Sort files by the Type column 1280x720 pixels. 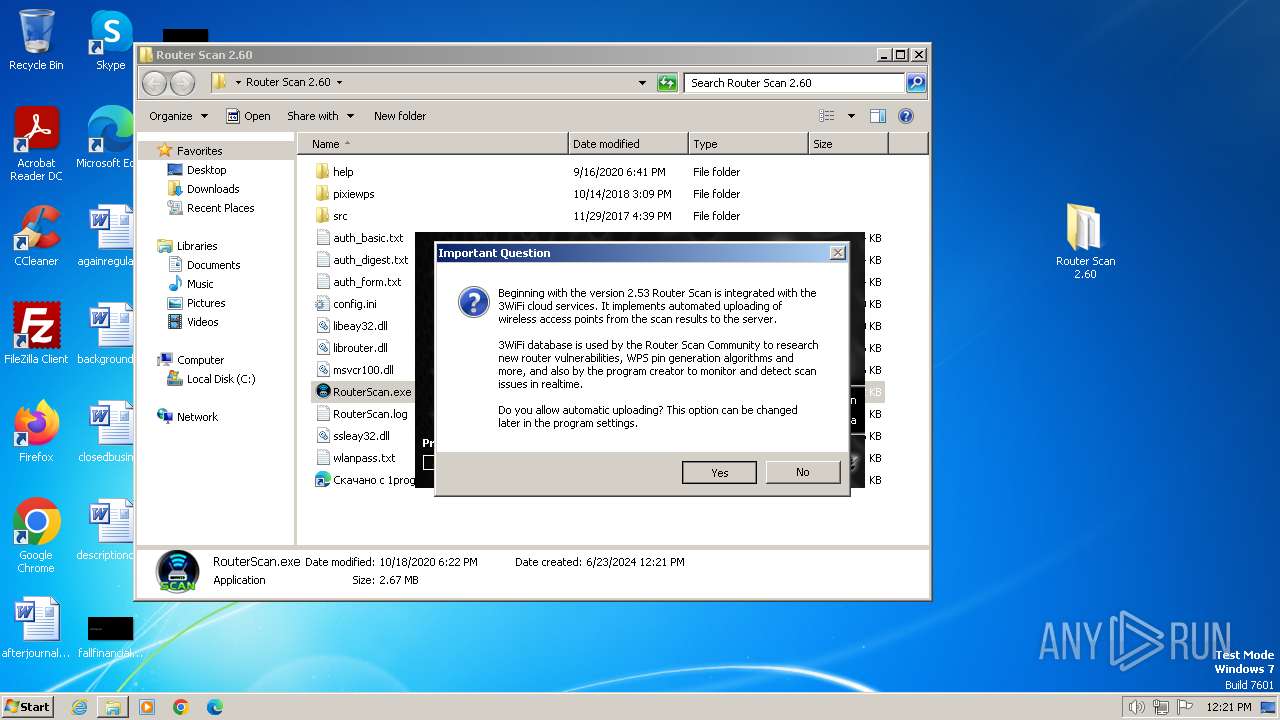748,144
